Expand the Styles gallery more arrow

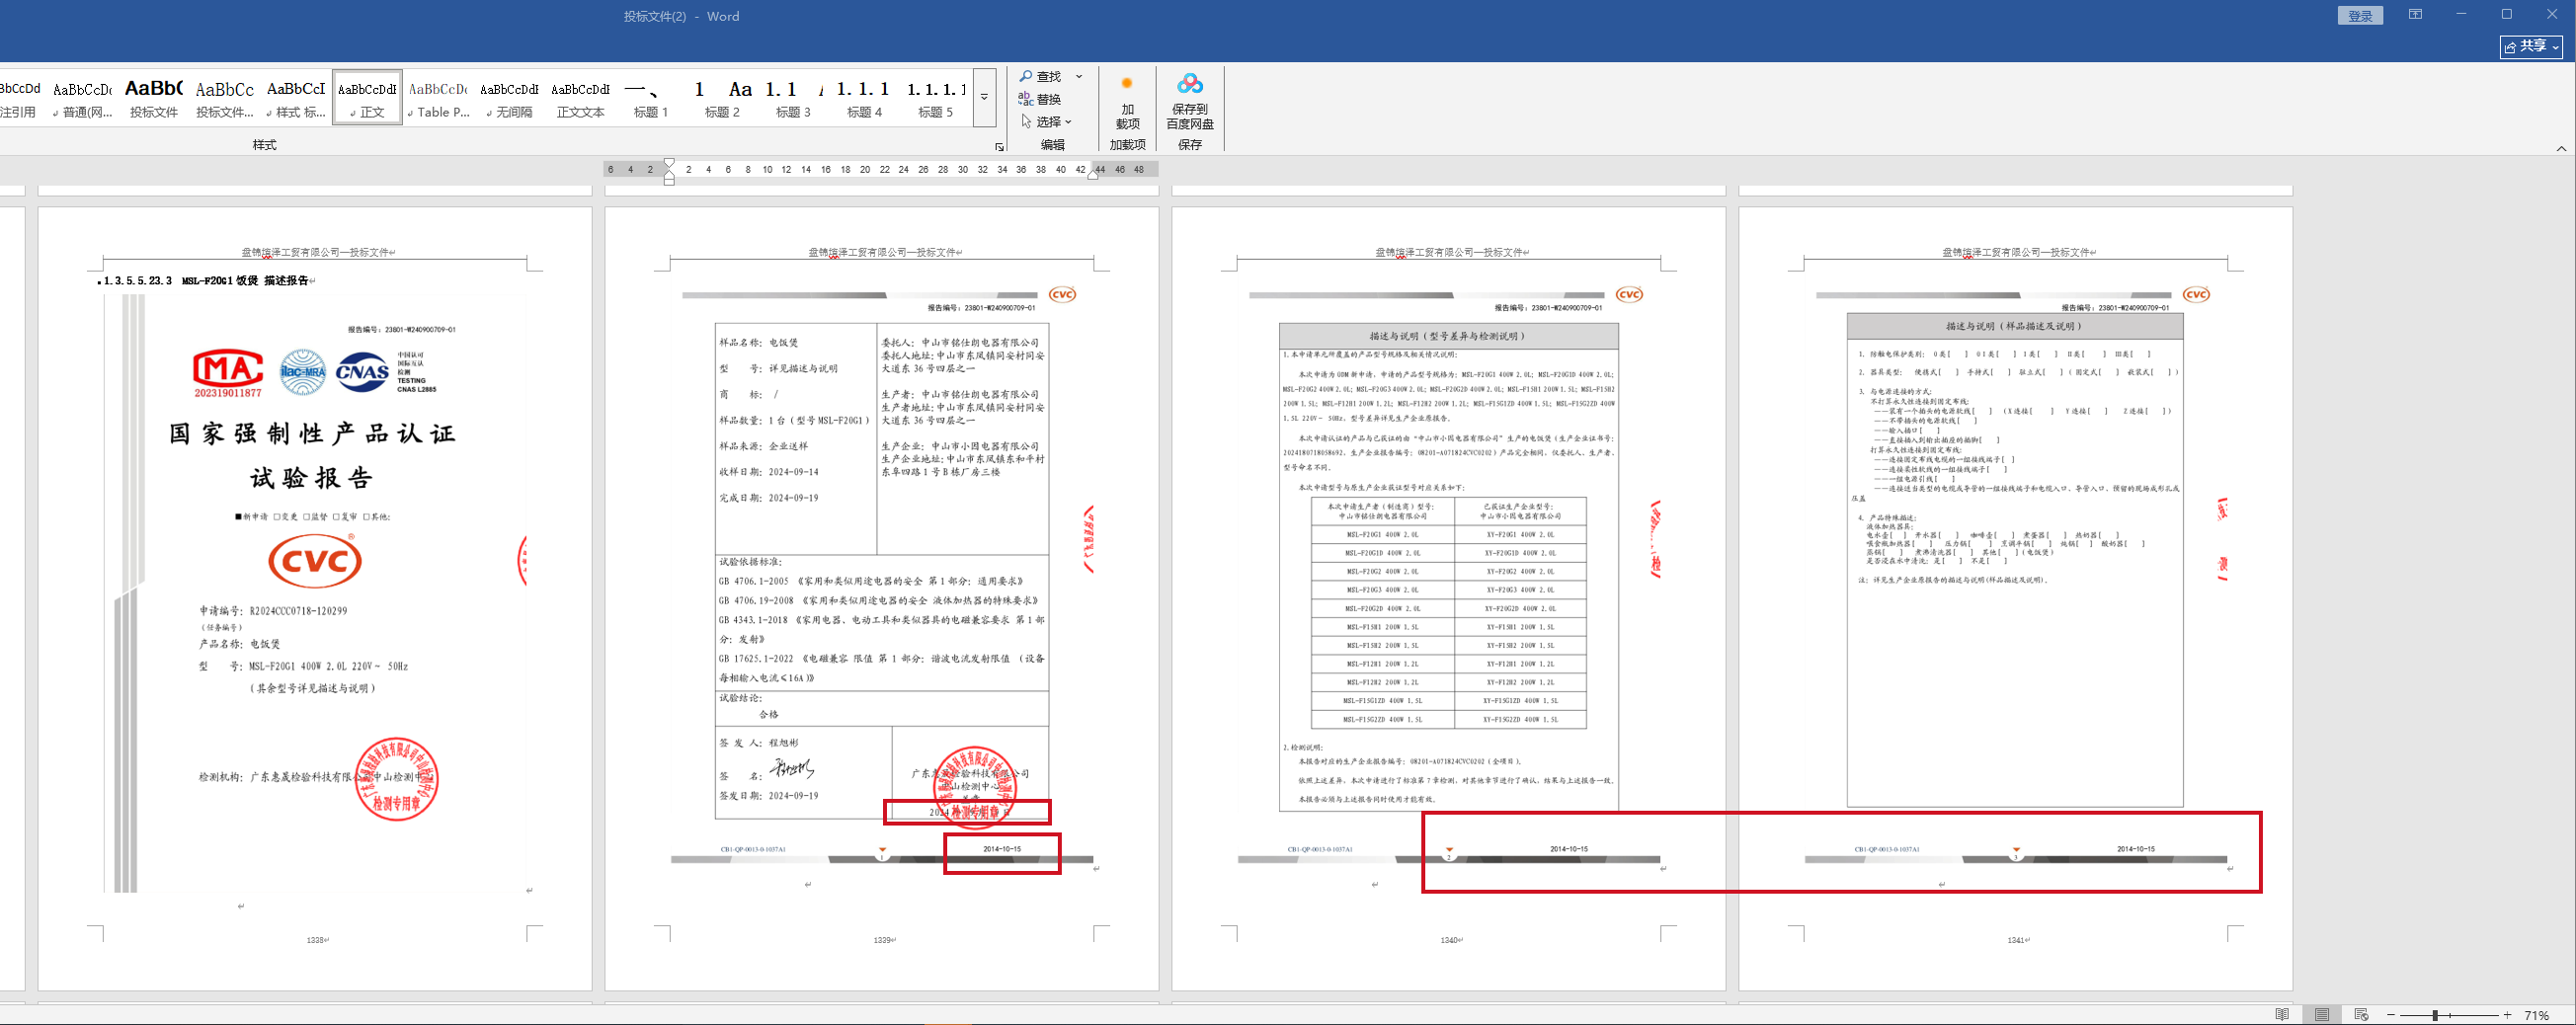pyautogui.click(x=984, y=98)
